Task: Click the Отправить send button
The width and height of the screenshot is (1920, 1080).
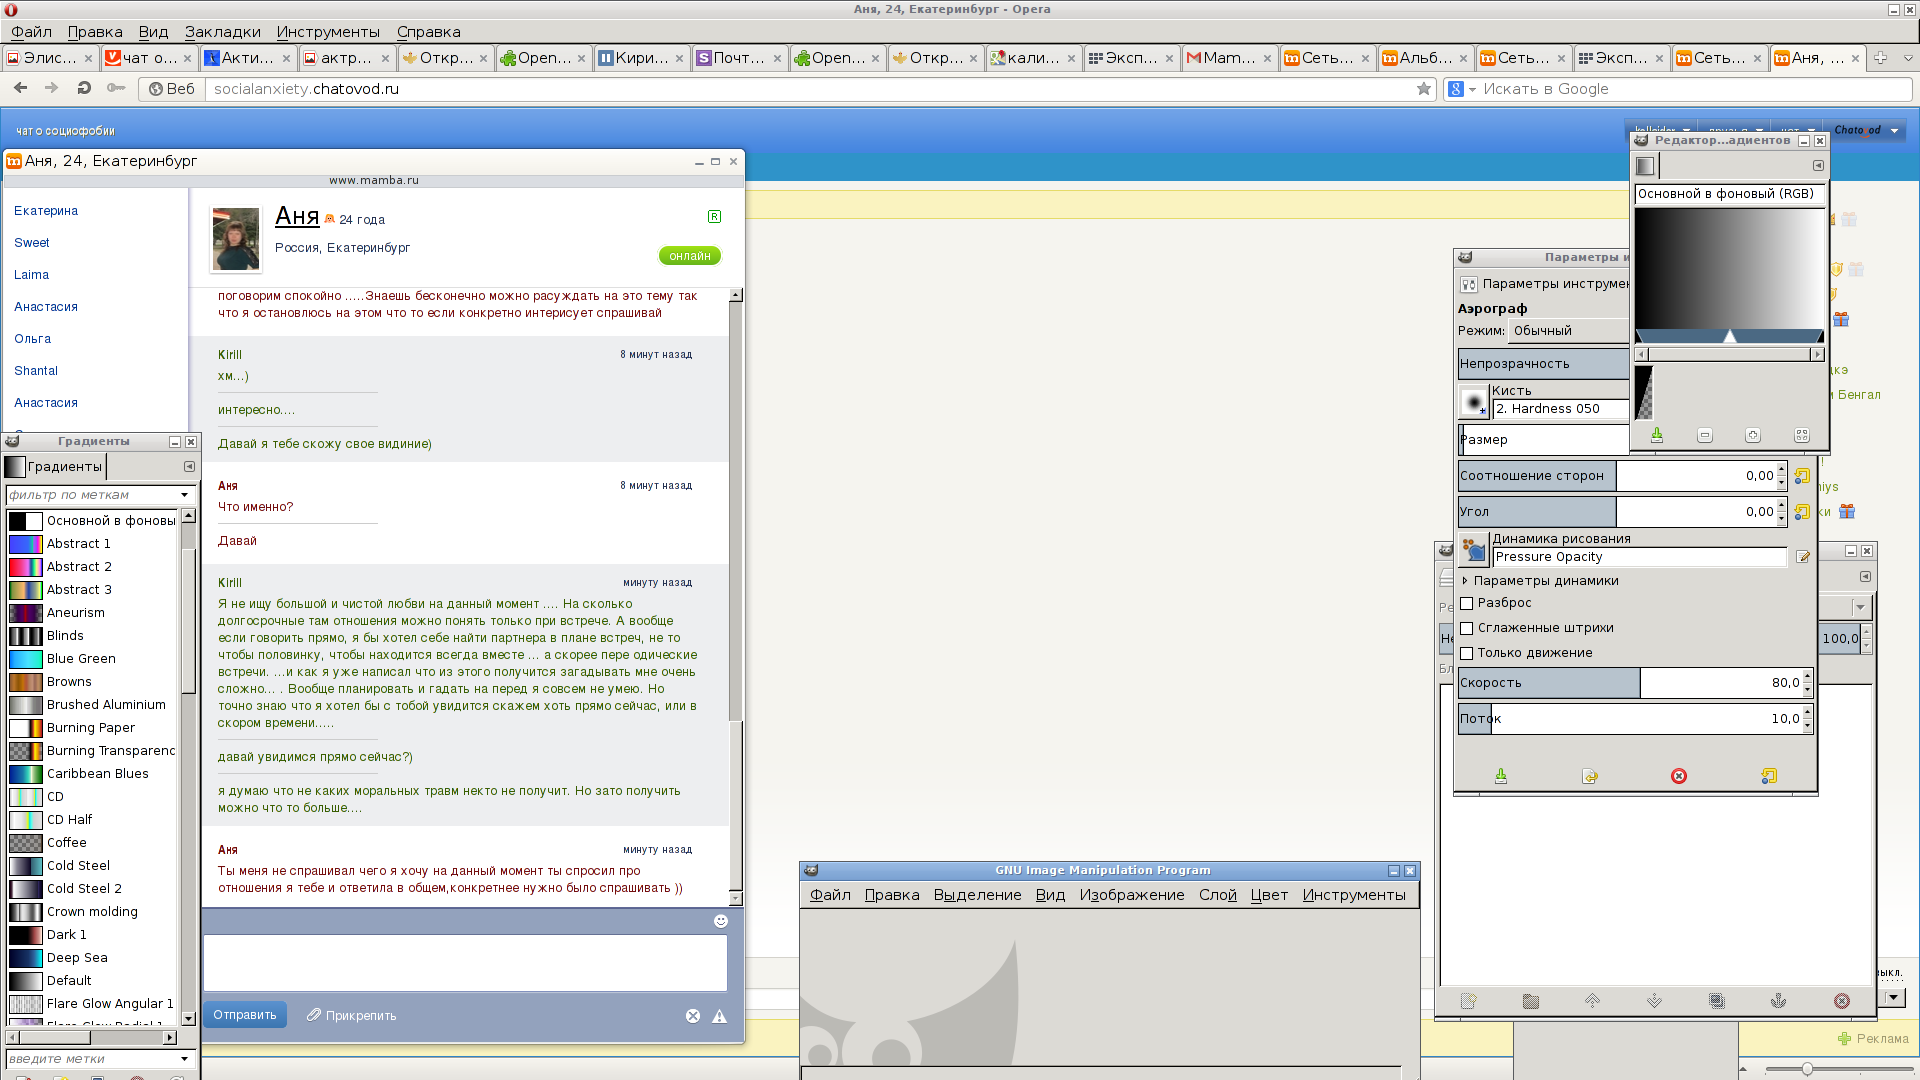Action: (245, 1015)
